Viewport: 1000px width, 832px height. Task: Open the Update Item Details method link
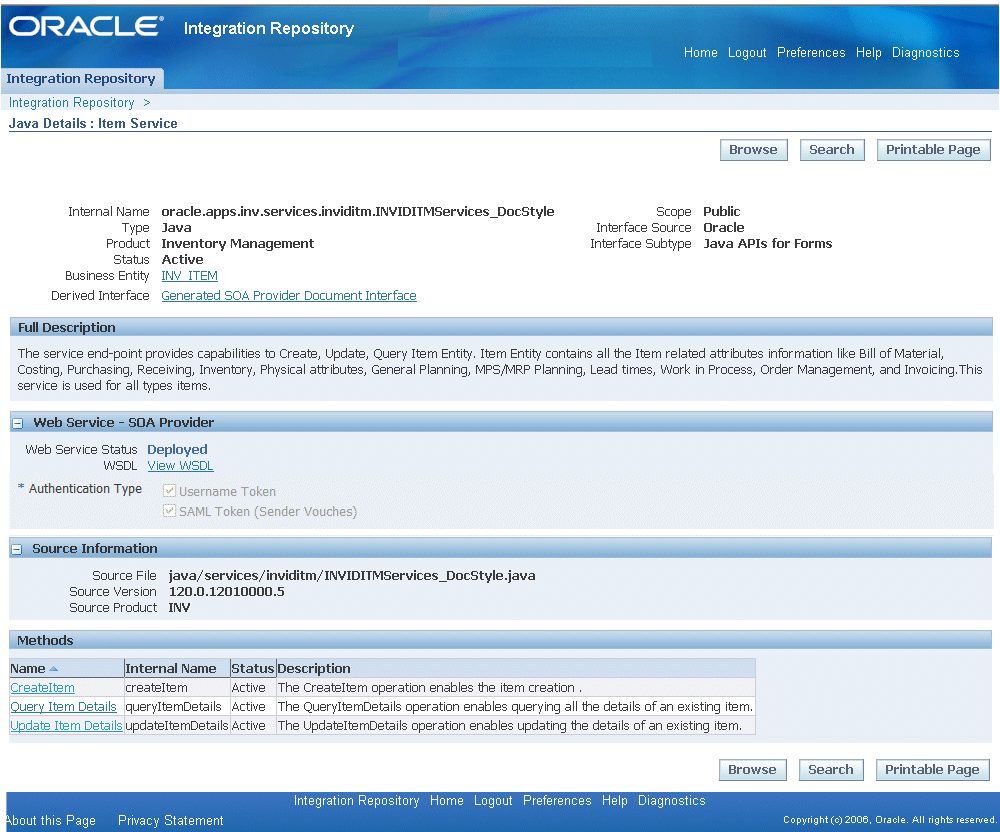coord(66,726)
